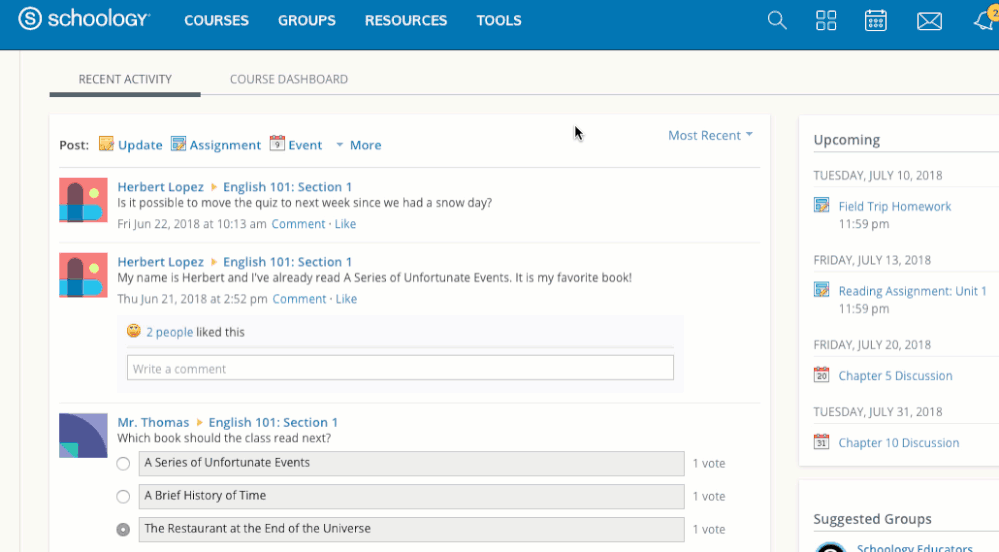Open Herbert Lopez avatar on favorite book post
999x552 pixels.
83,275
